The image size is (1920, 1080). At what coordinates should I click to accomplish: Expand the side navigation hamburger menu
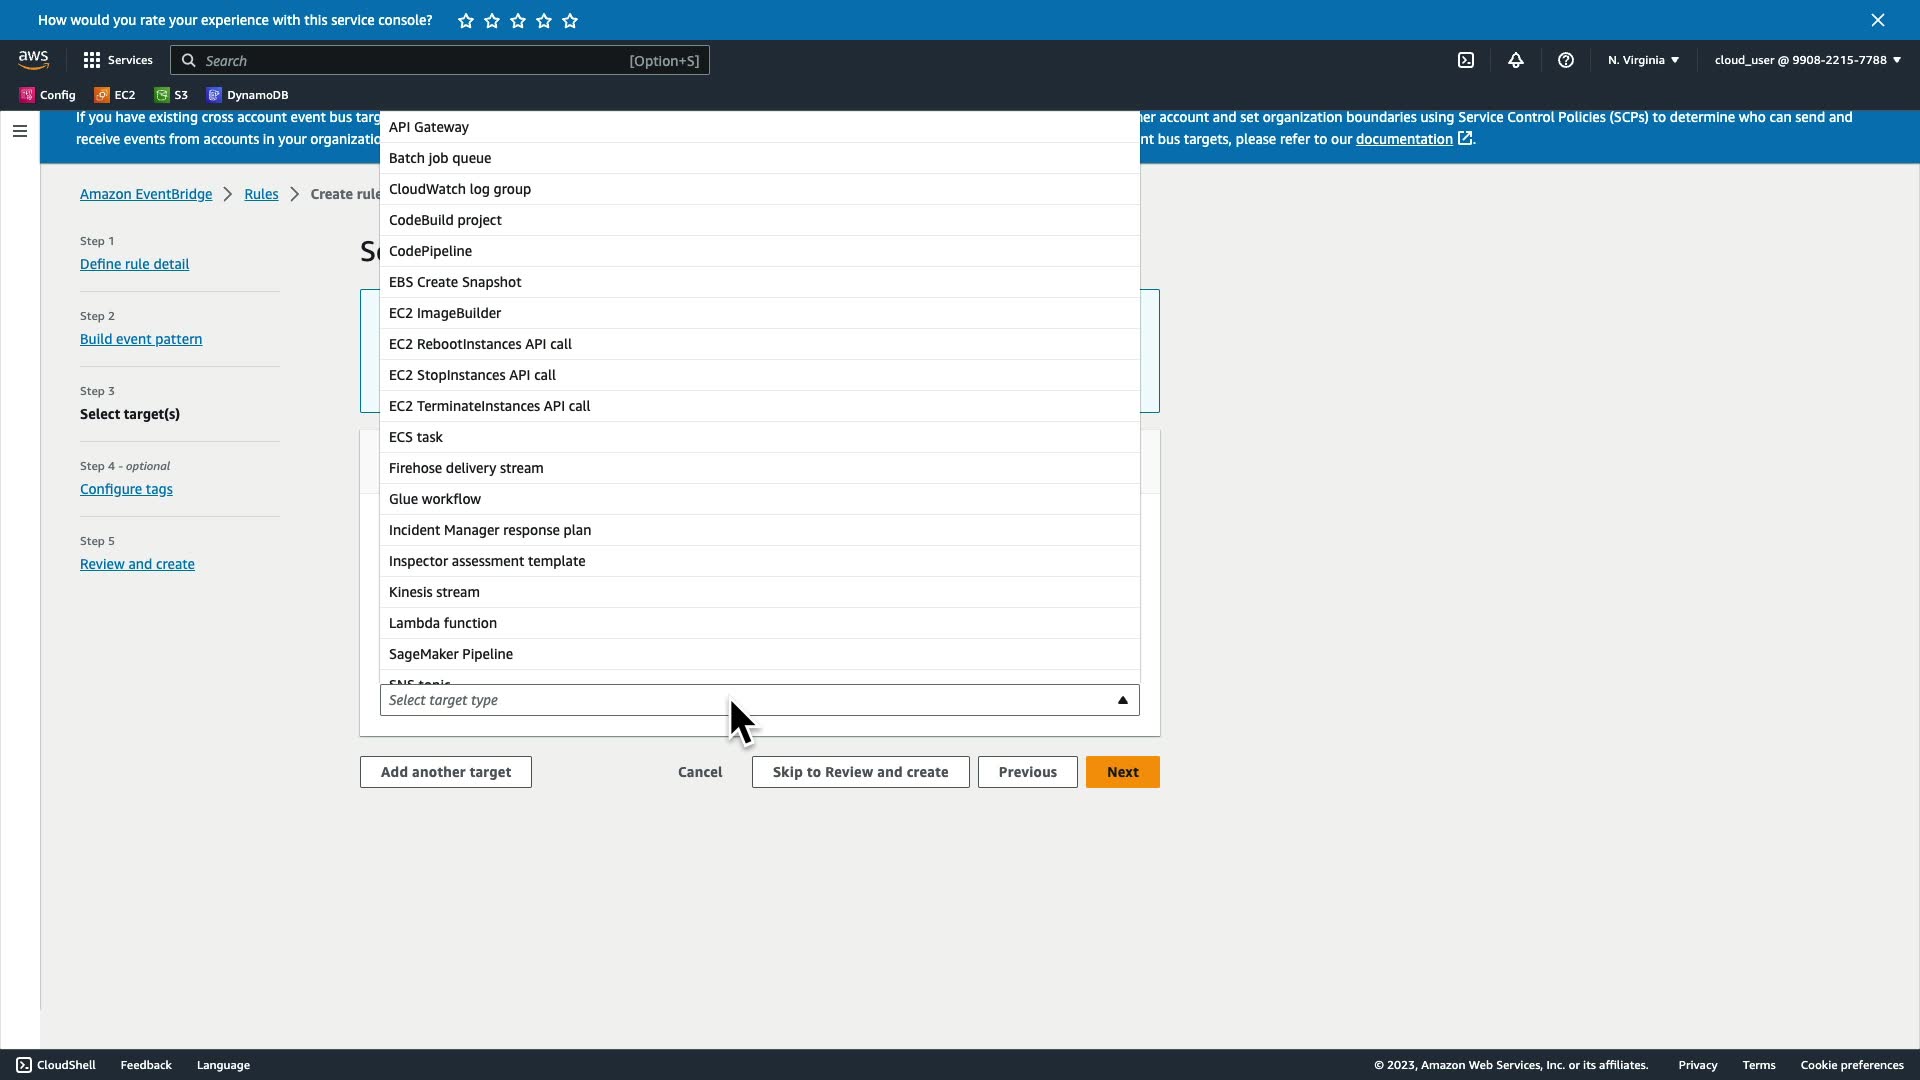tap(19, 131)
